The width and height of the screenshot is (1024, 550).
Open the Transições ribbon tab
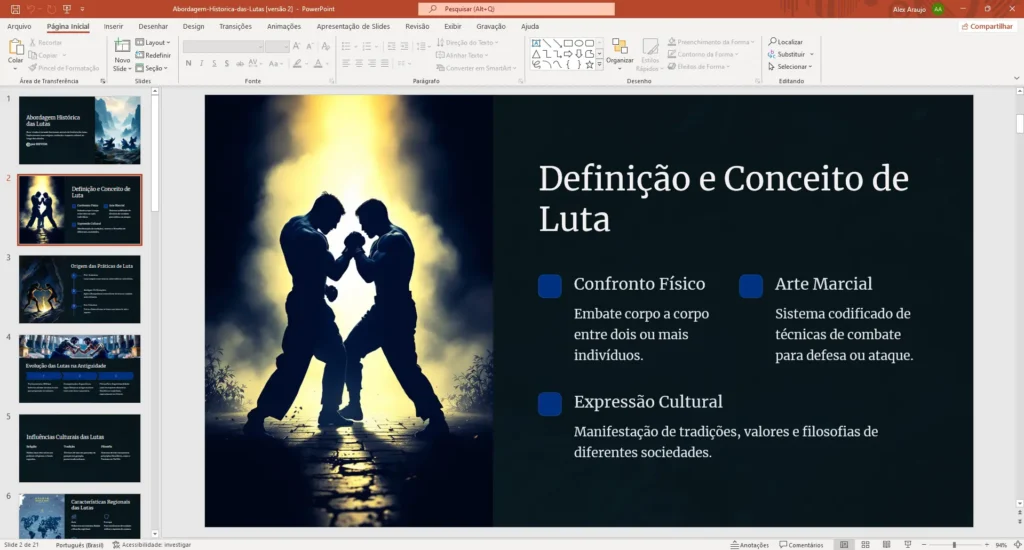235,27
